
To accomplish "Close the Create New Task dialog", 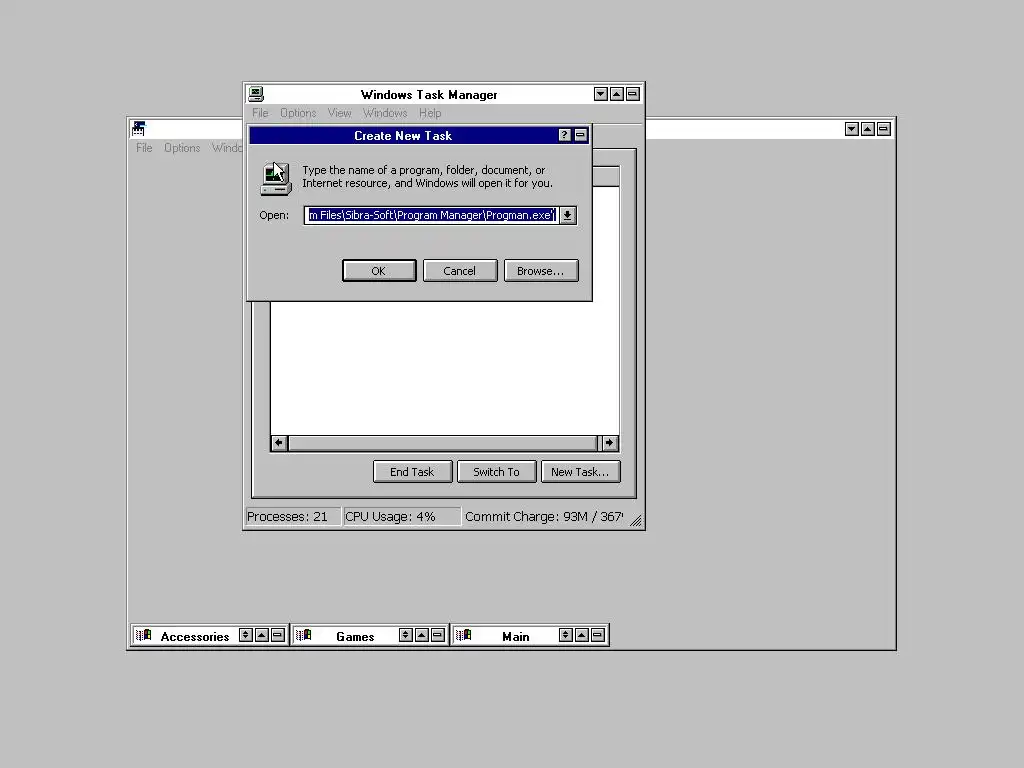I will pyautogui.click(x=581, y=135).
